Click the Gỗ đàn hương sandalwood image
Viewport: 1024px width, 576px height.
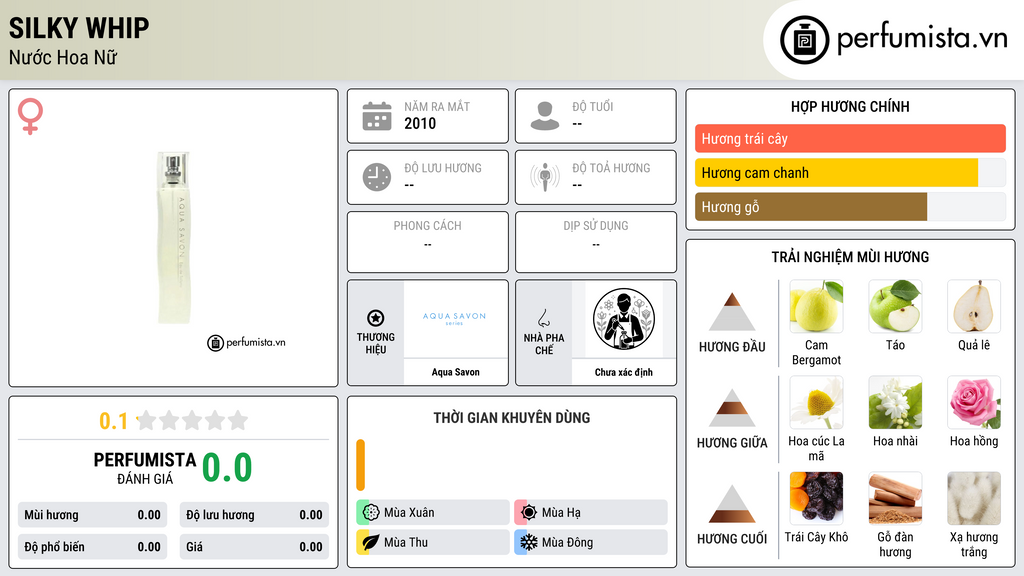(x=895, y=498)
